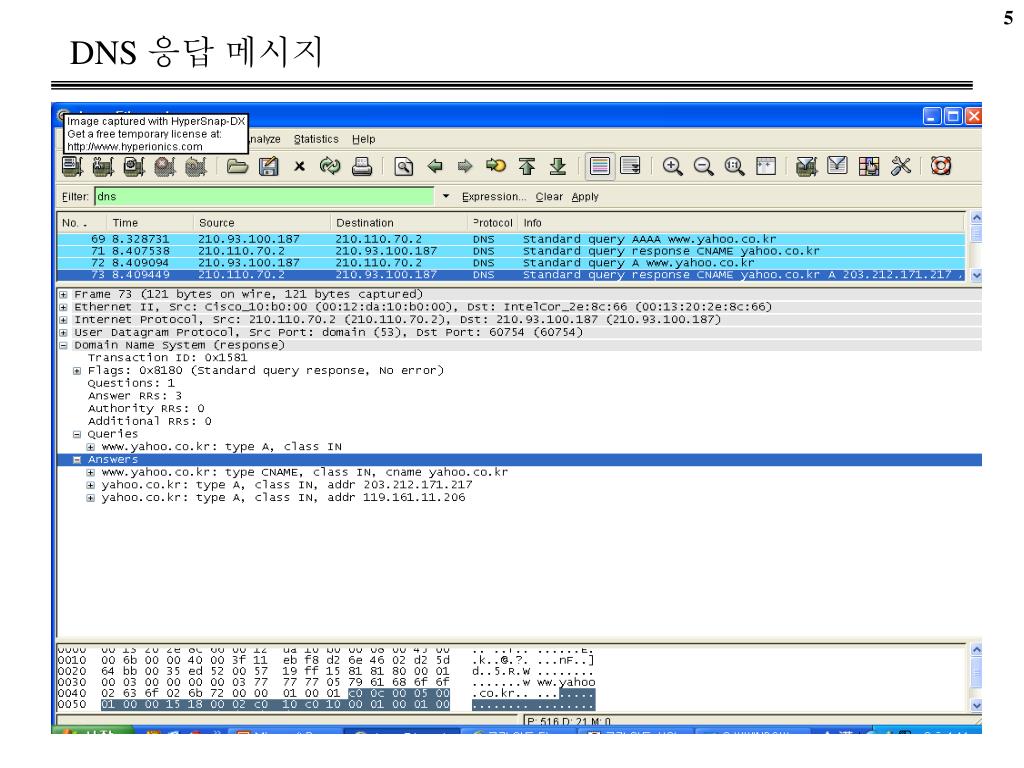This screenshot has width=1024, height=768.
Task: Click hex pane scrollbar down arrow
Action: [976, 705]
